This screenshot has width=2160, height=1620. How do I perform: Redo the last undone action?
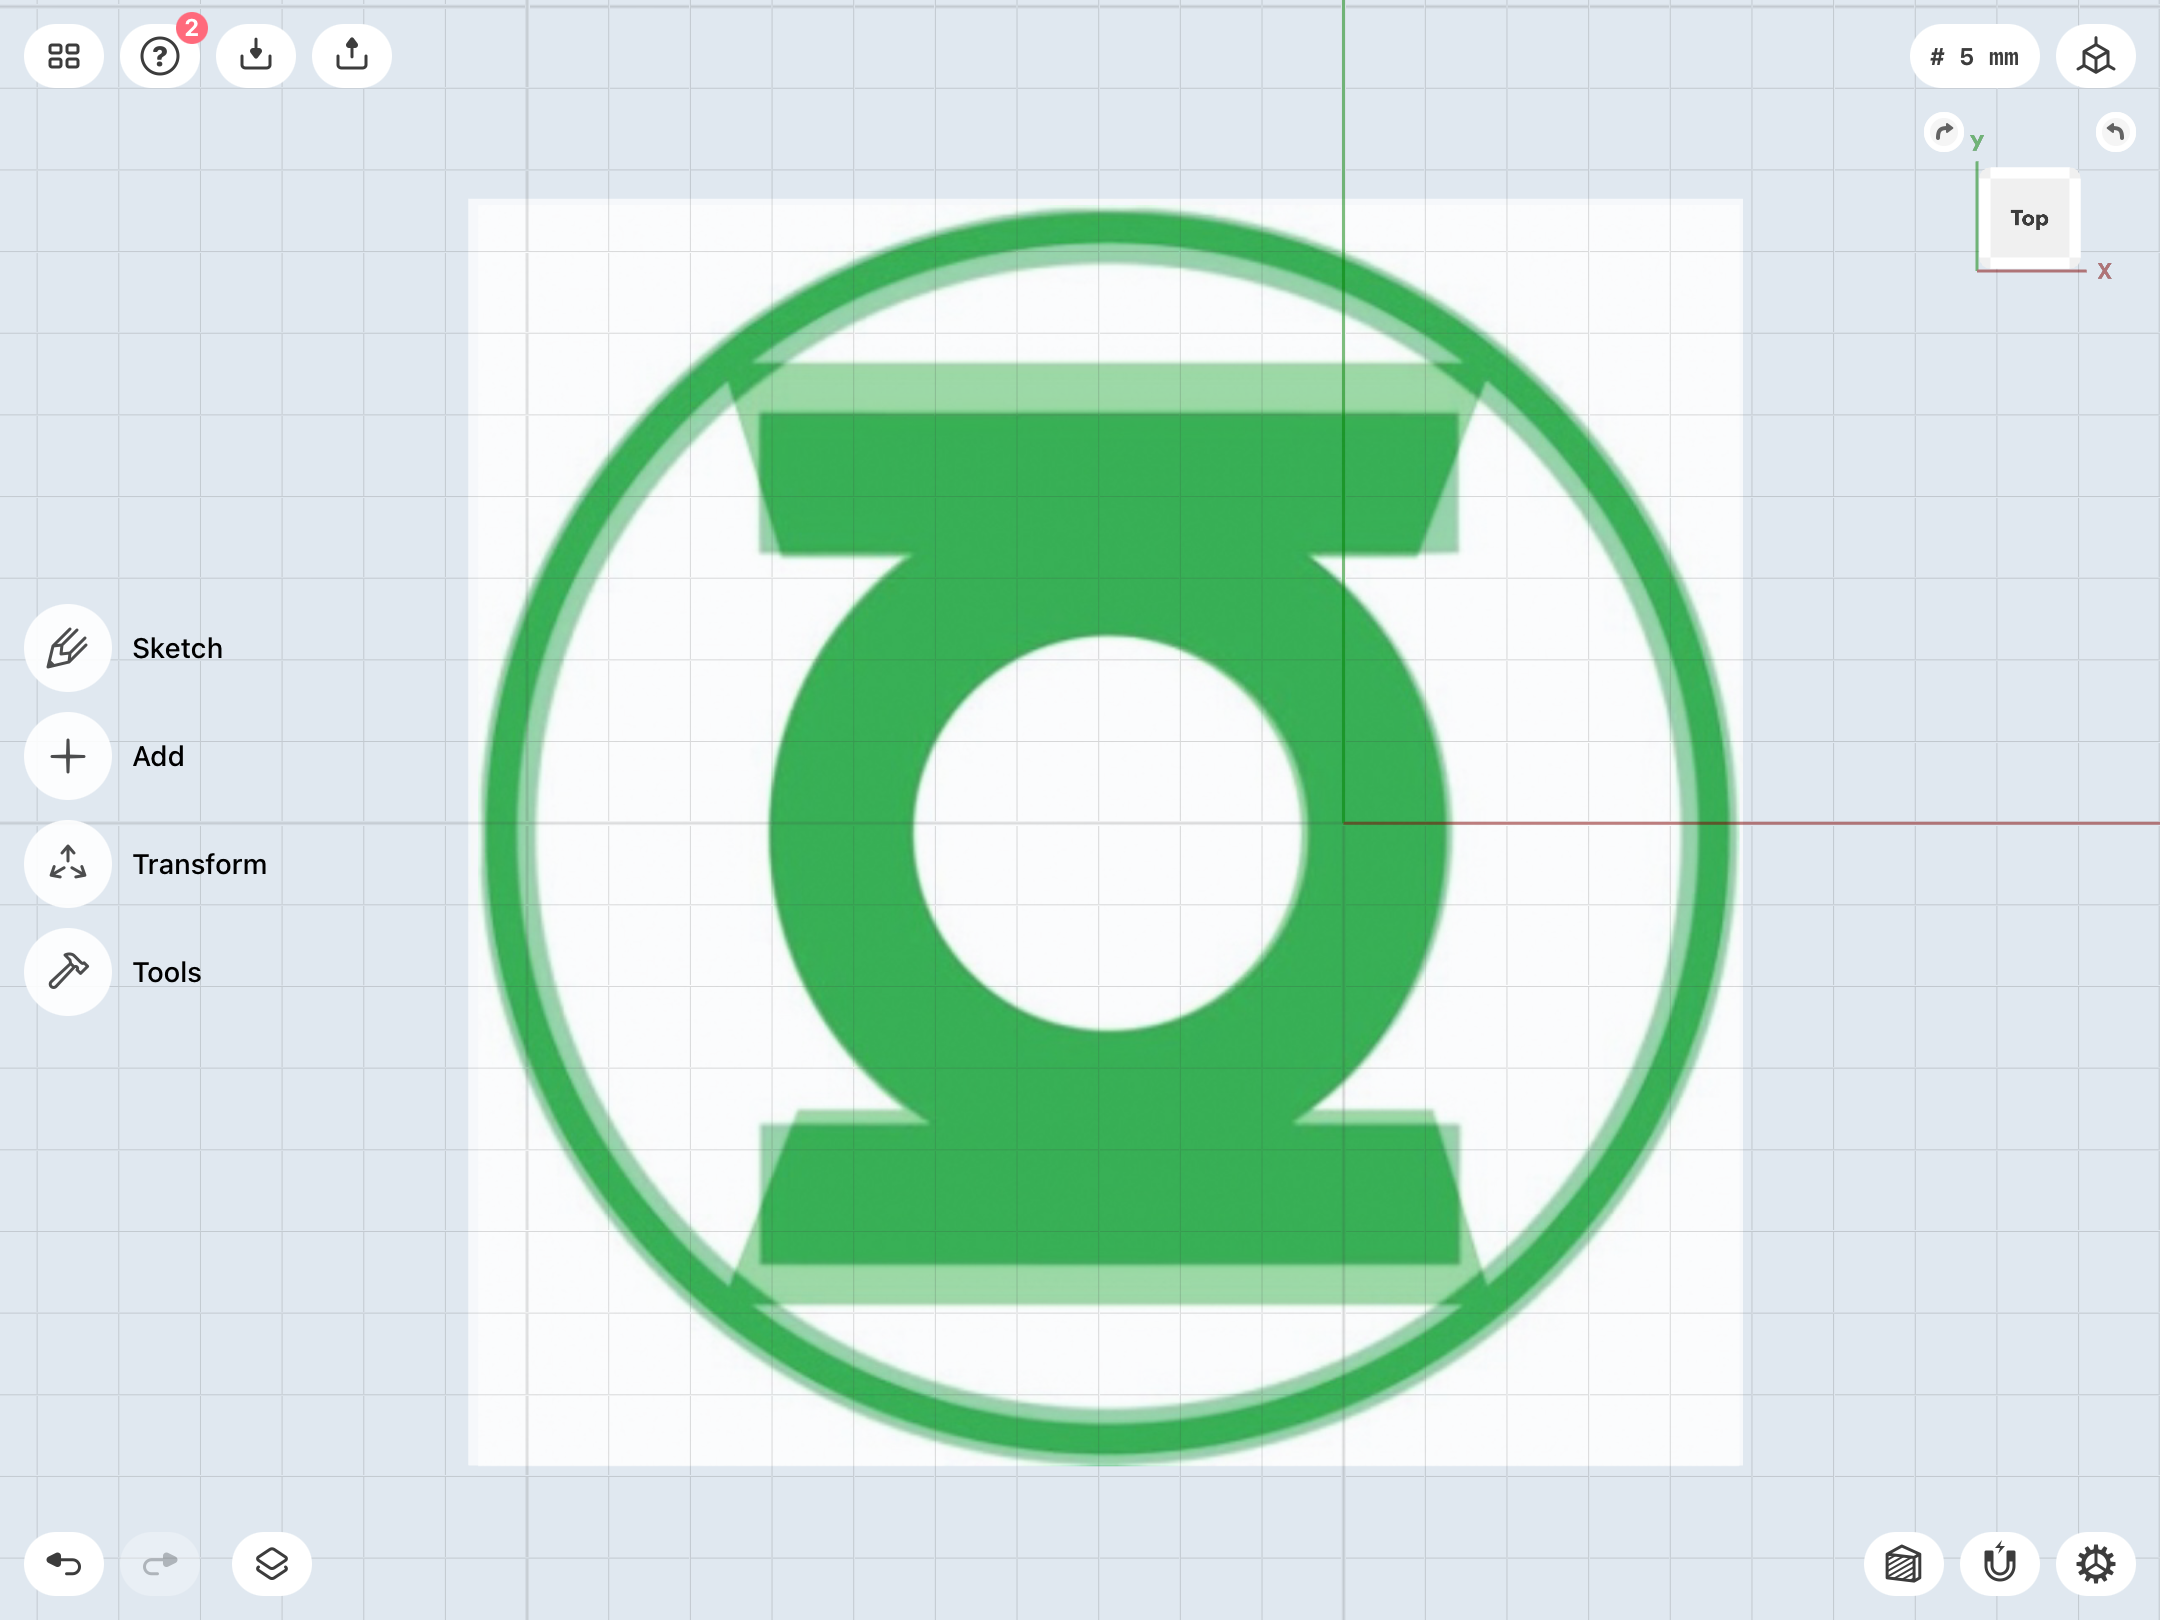tap(160, 1564)
